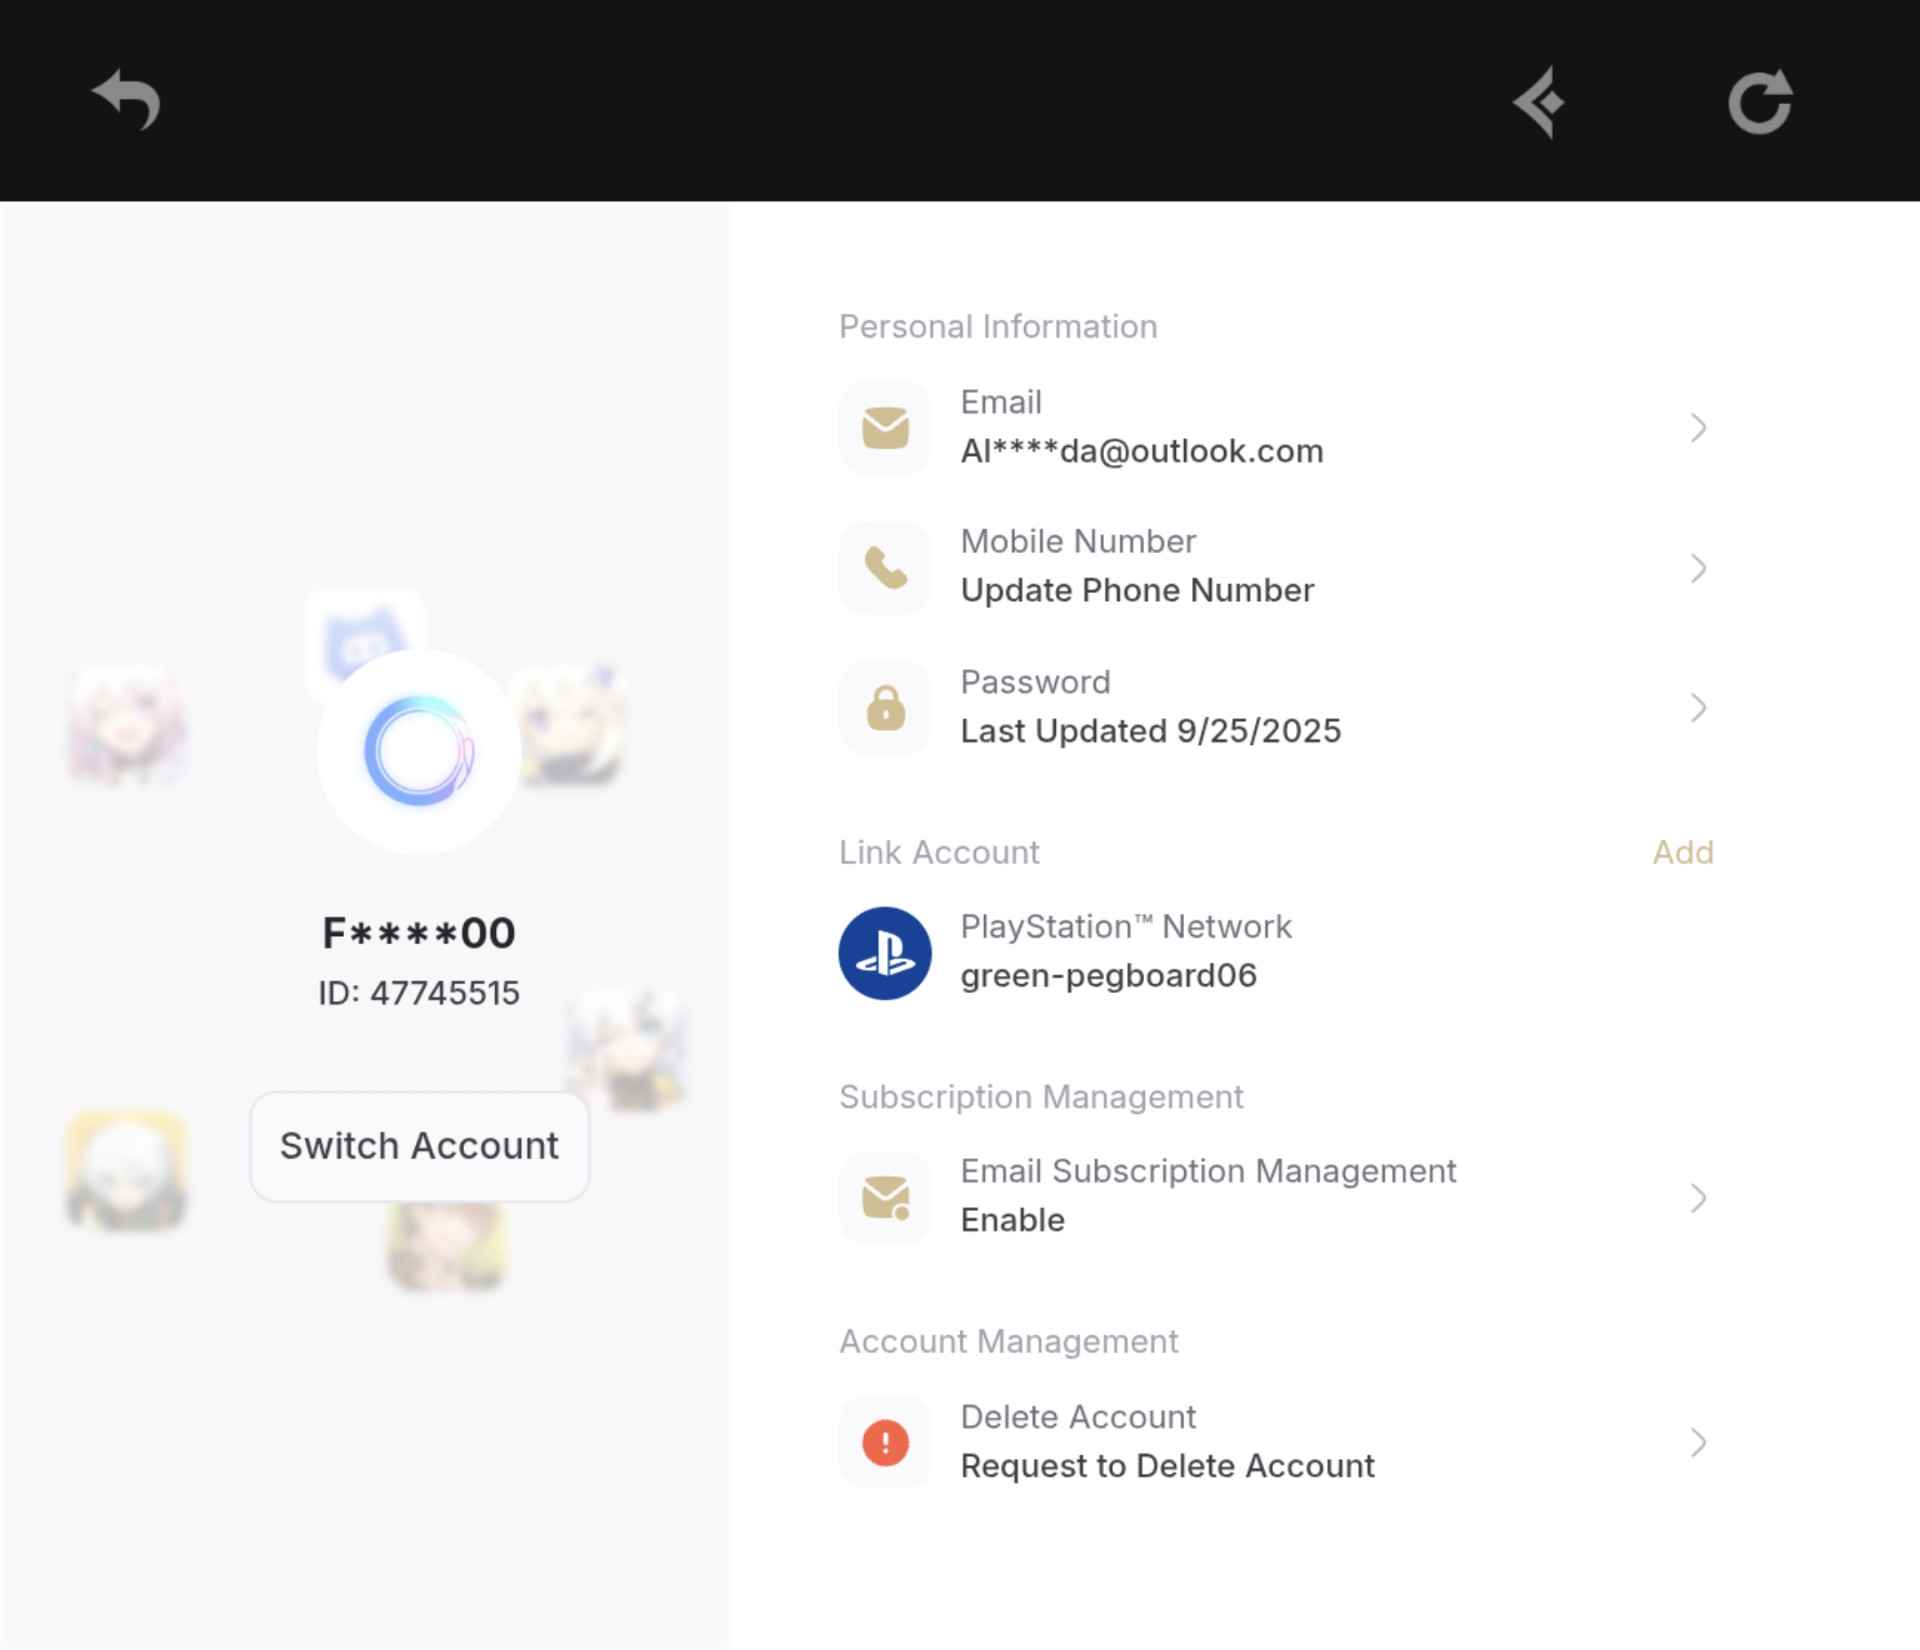Click the Email envelope icon

click(x=885, y=428)
